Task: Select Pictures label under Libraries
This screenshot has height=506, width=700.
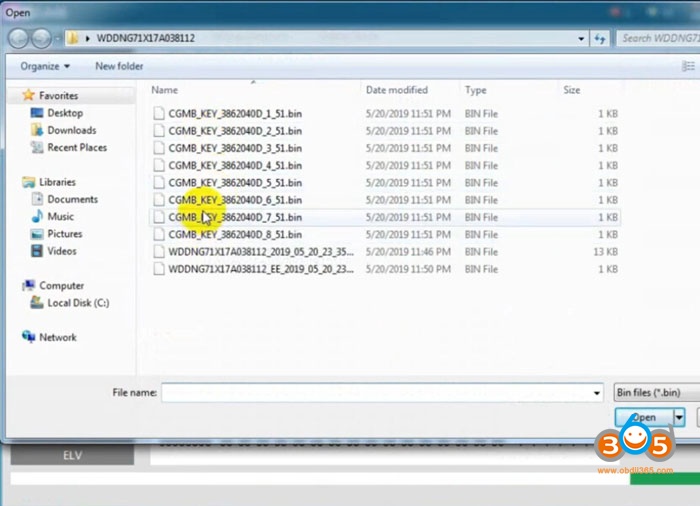Action: tap(65, 234)
